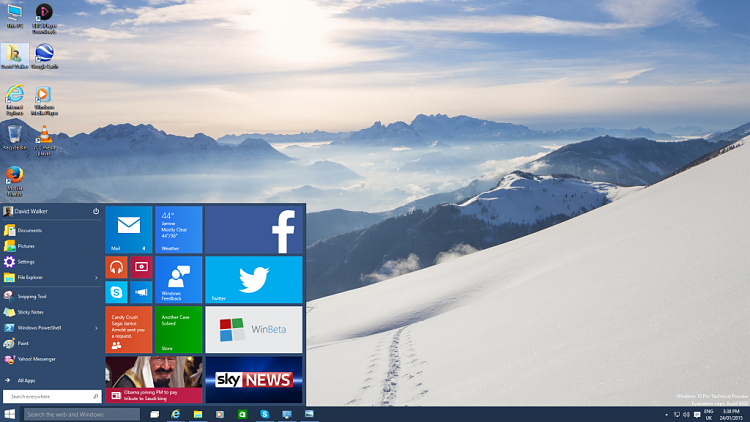Open the red Video tile
This screenshot has width=750, height=422.
pos(141,267)
